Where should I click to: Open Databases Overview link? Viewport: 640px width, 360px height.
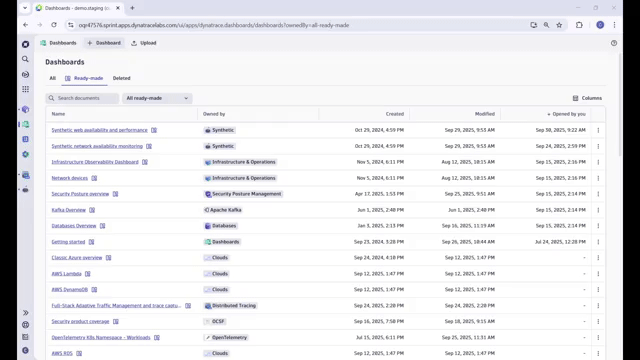74,226
